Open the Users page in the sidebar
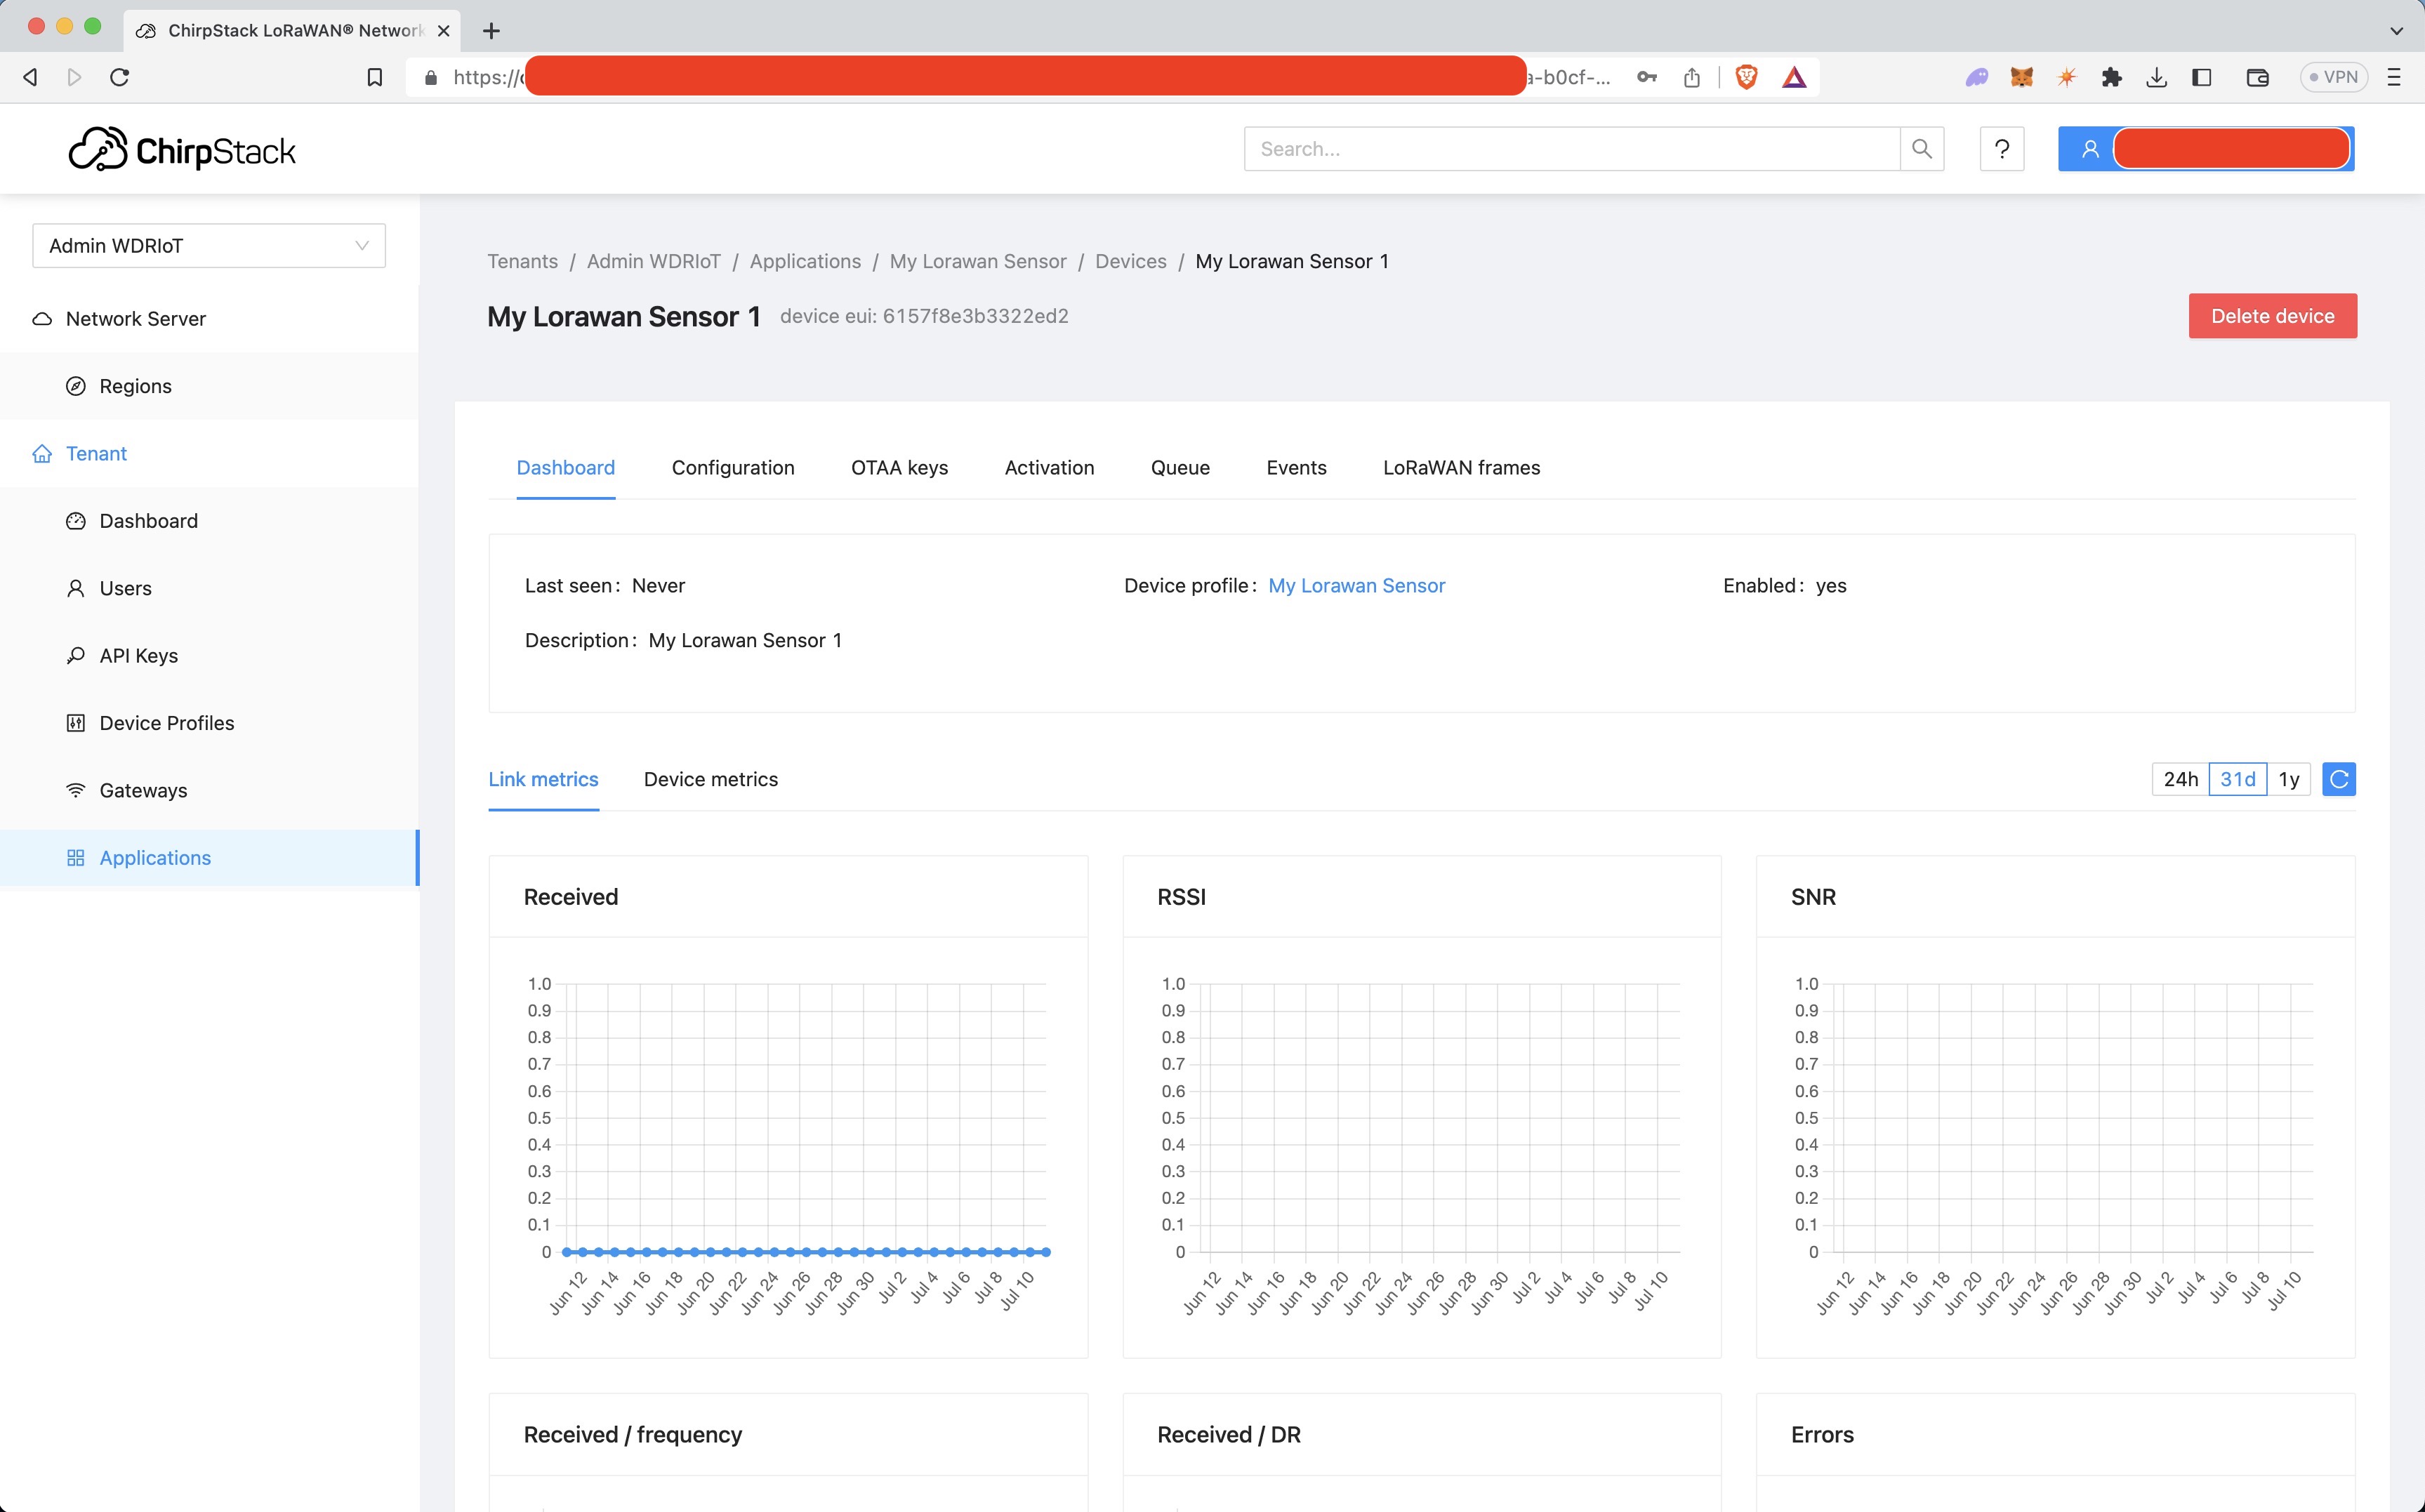Viewport: 2425px width, 1512px height. (125, 588)
